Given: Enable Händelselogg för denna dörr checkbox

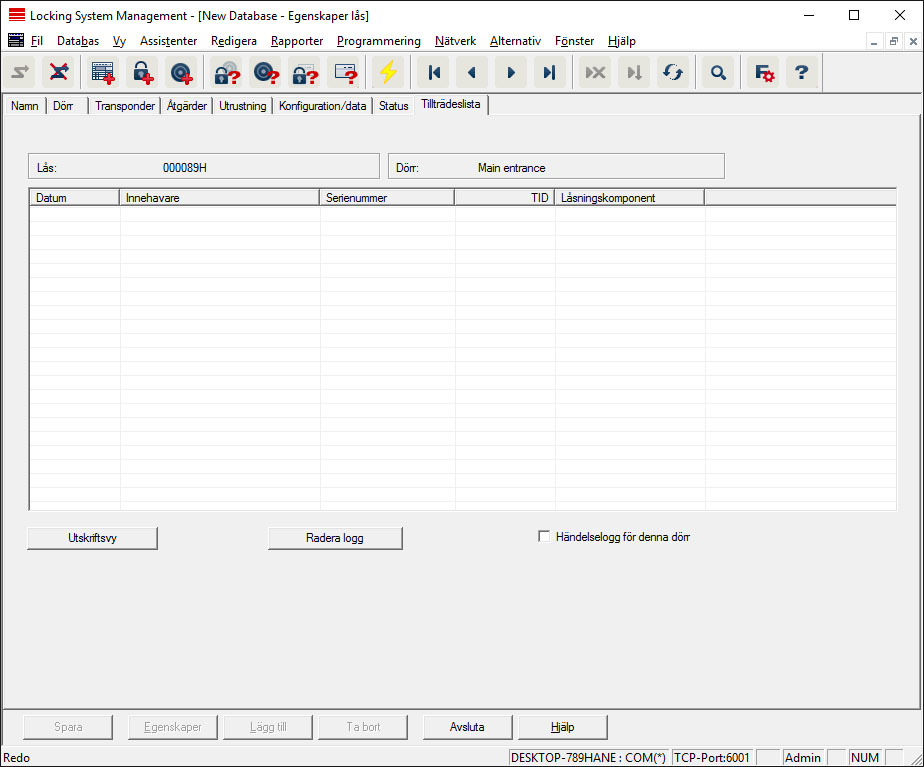Looking at the screenshot, I should (544, 537).
